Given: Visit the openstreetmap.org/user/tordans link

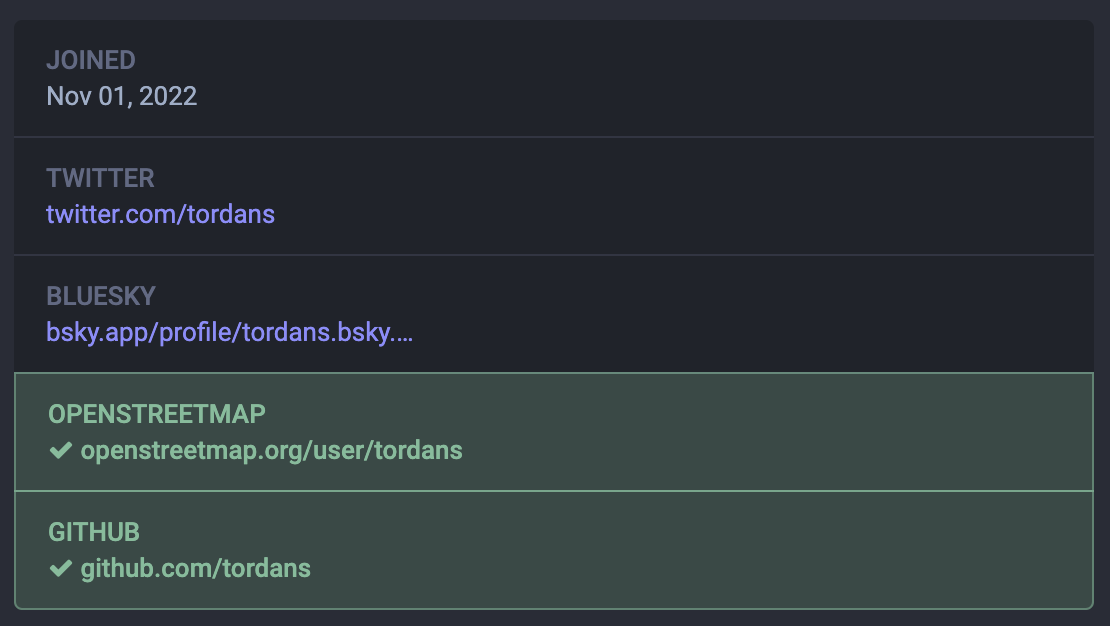Looking at the screenshot, I should [271, 451].
